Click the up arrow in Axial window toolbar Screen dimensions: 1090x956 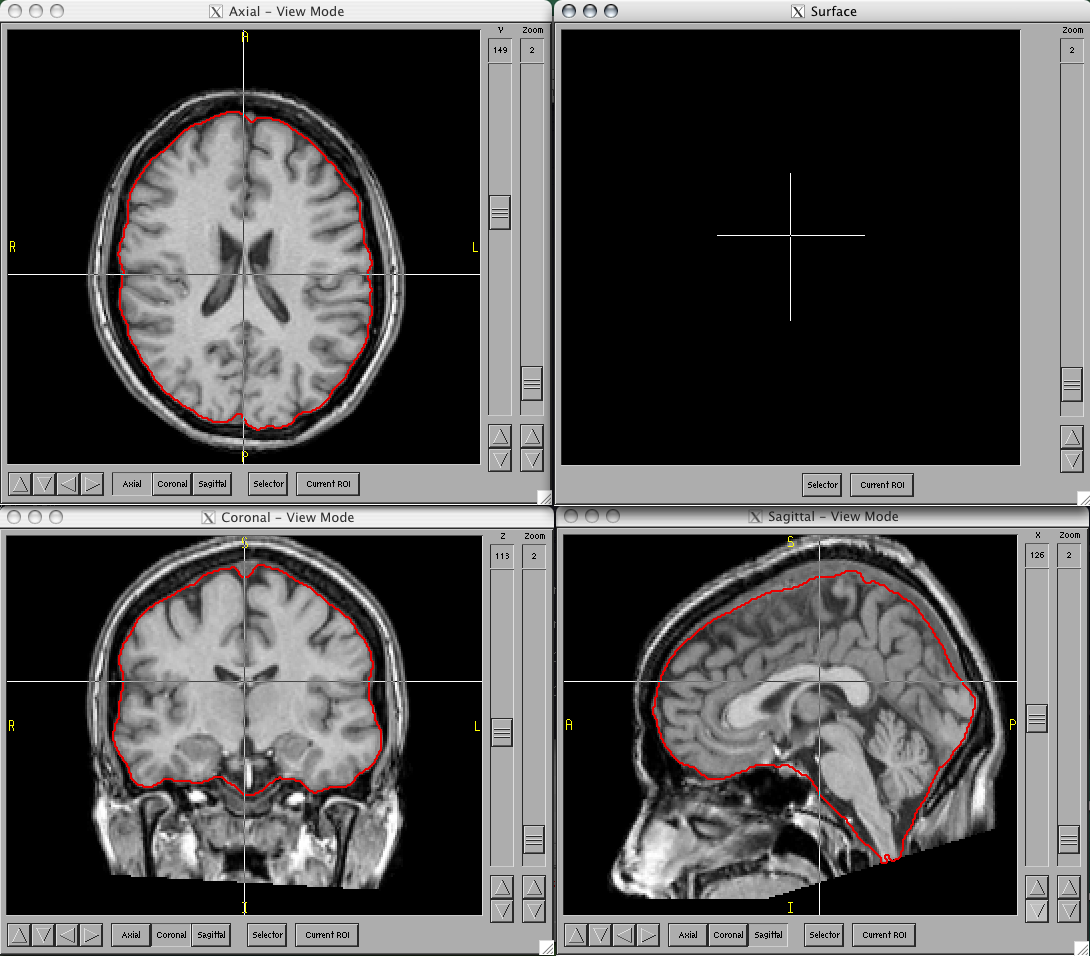[x=19, y=484]
